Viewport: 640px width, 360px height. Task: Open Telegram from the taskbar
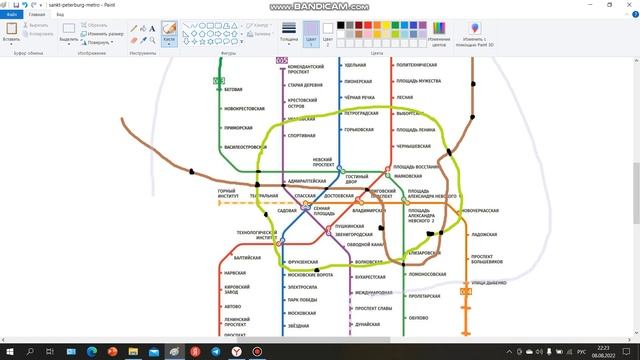click(x=216, y=351)
